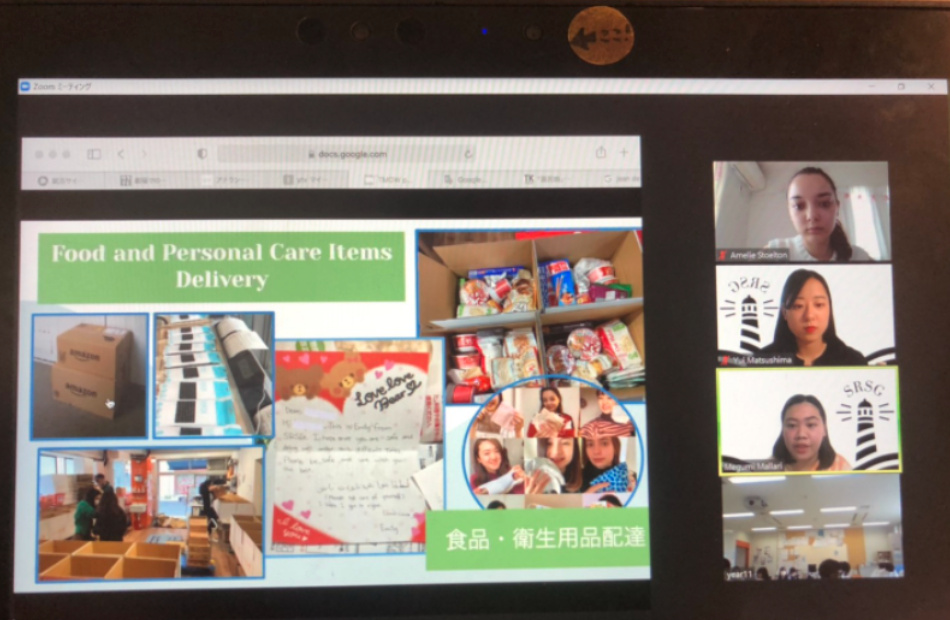Select Megumi Mallari's highlighted video tile
The image size is (950, 620).
point(809,419)
